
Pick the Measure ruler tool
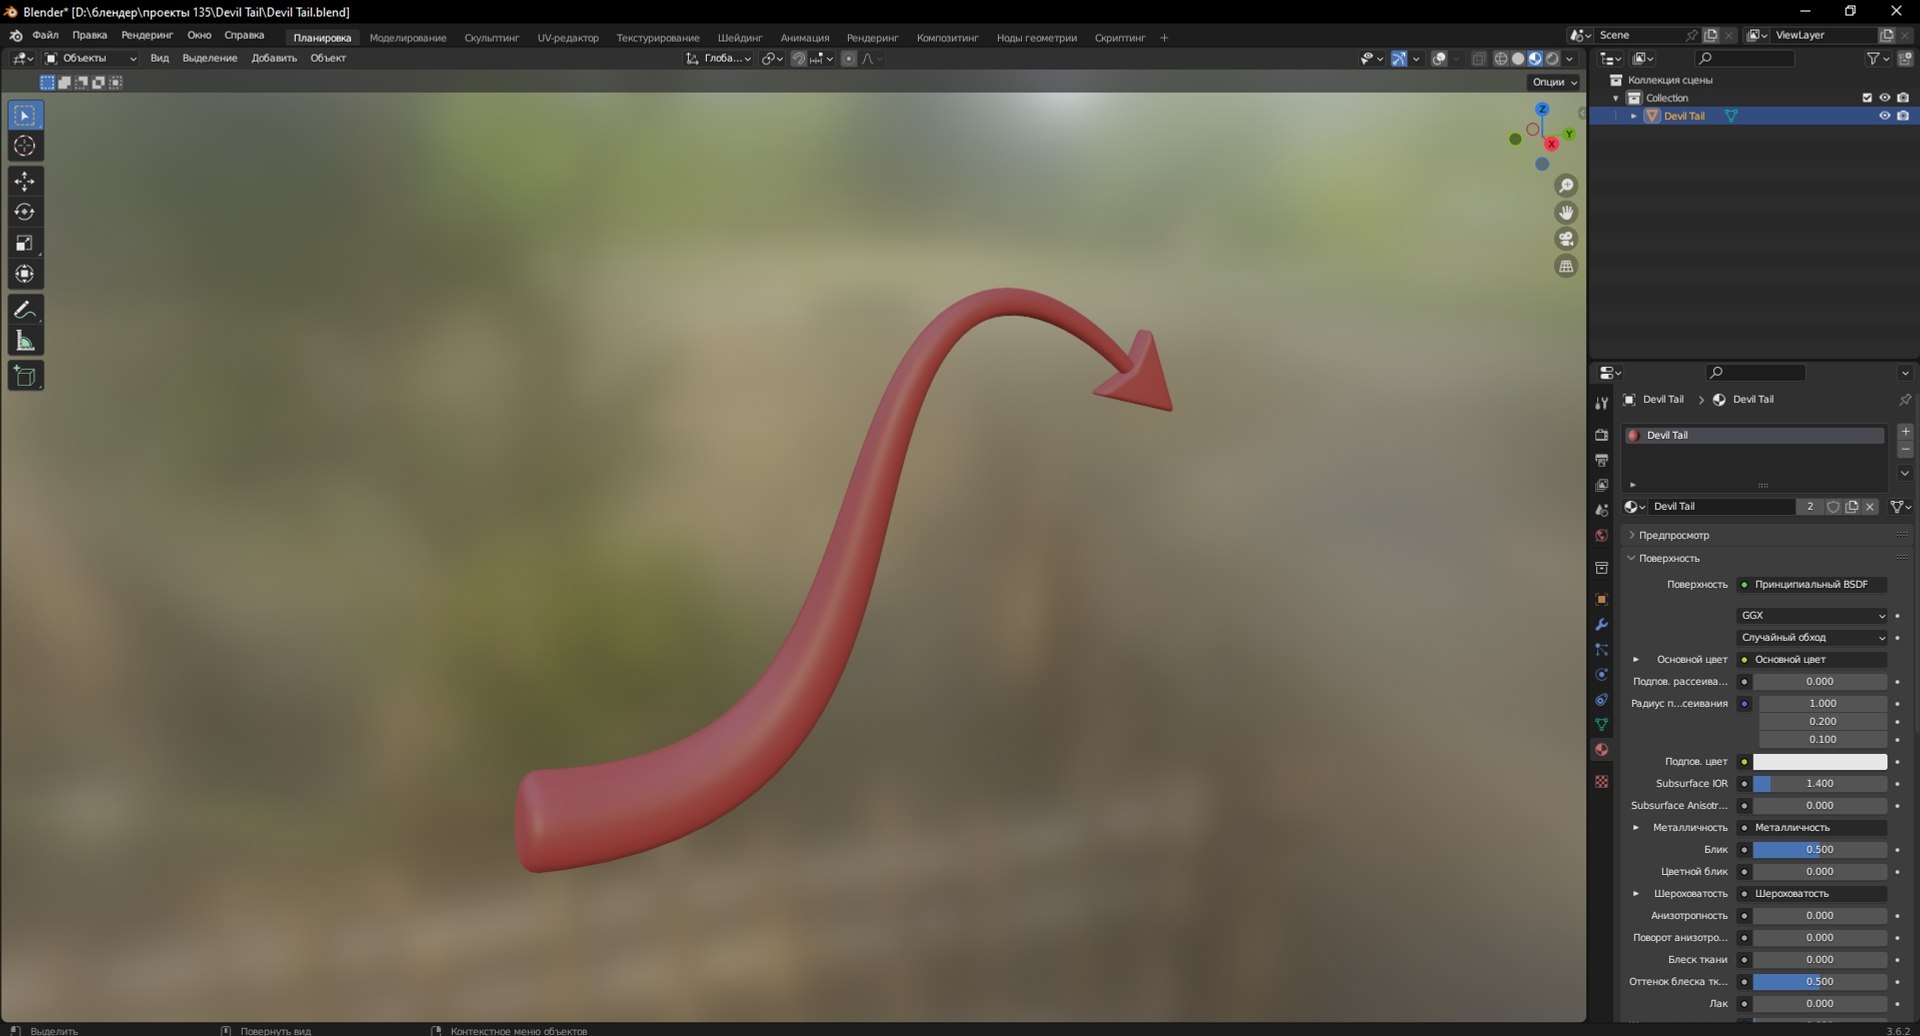pyautogui.click(x=25, y=341)
